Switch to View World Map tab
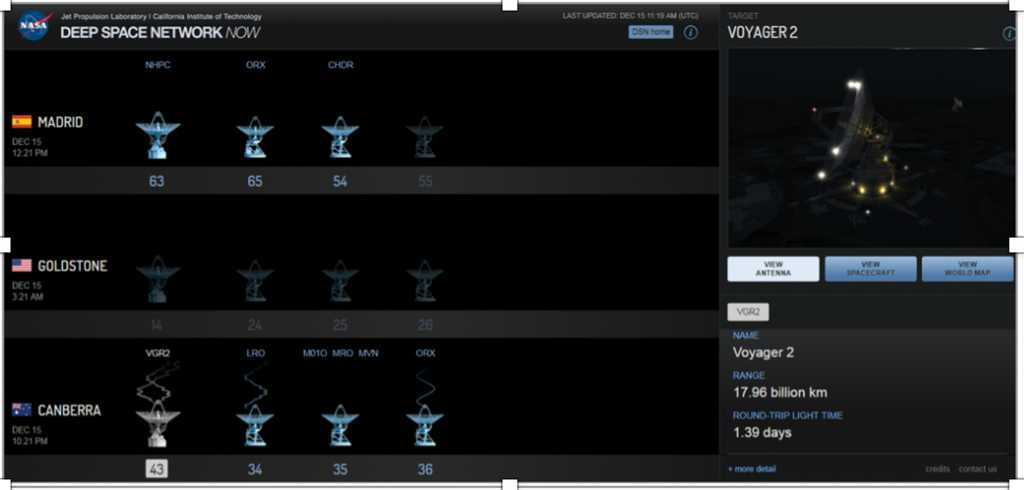The width and height of the screenshot is (1024, 490). pos(967,269)
